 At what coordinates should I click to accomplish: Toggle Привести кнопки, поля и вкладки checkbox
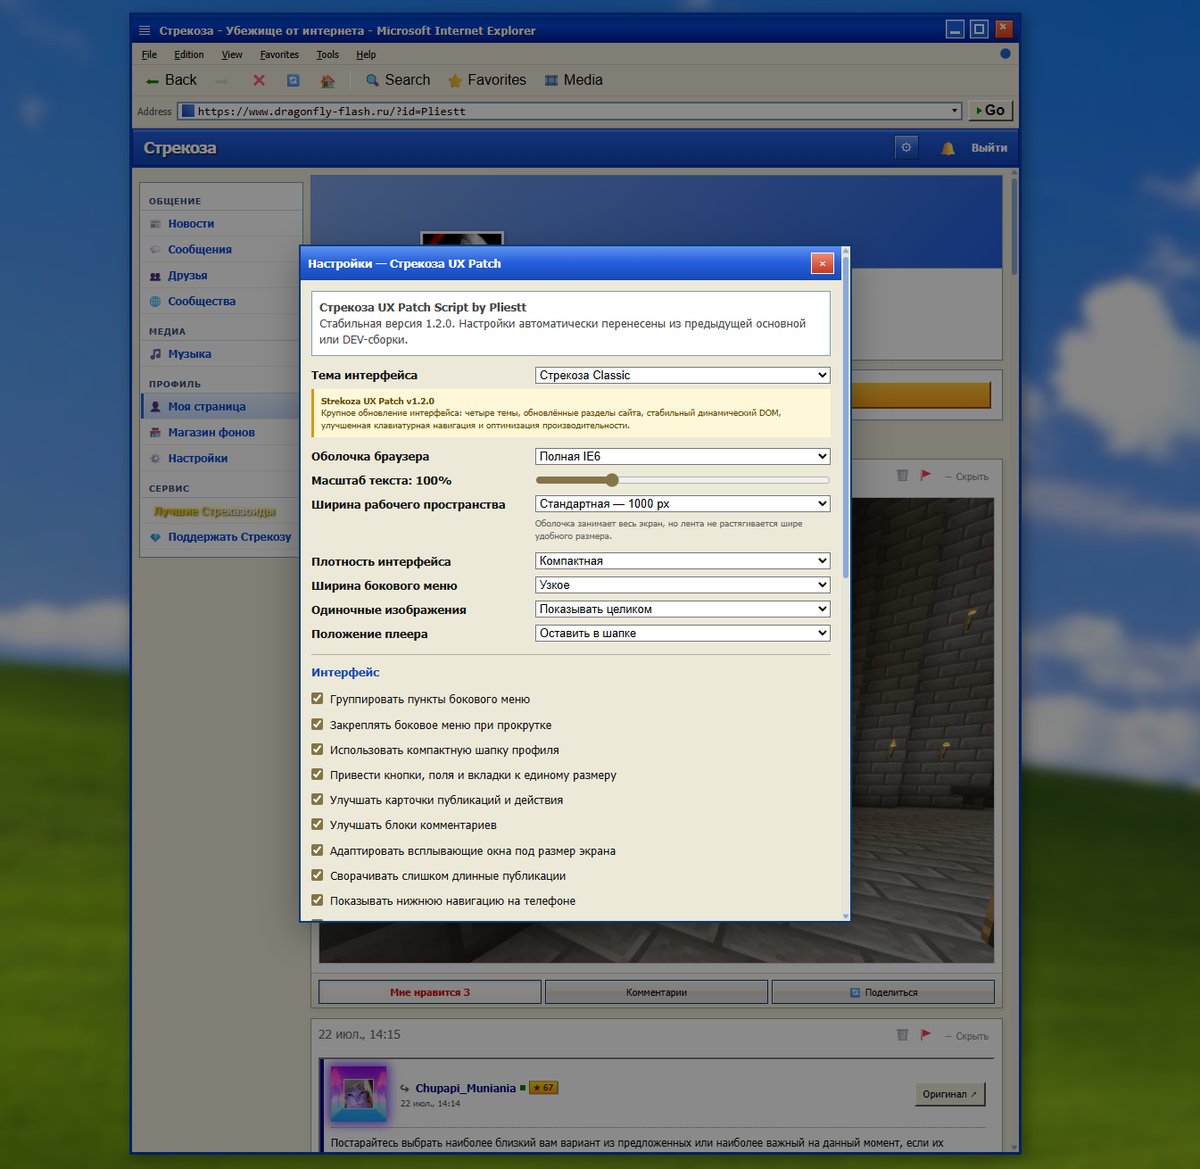click(317, 774)
